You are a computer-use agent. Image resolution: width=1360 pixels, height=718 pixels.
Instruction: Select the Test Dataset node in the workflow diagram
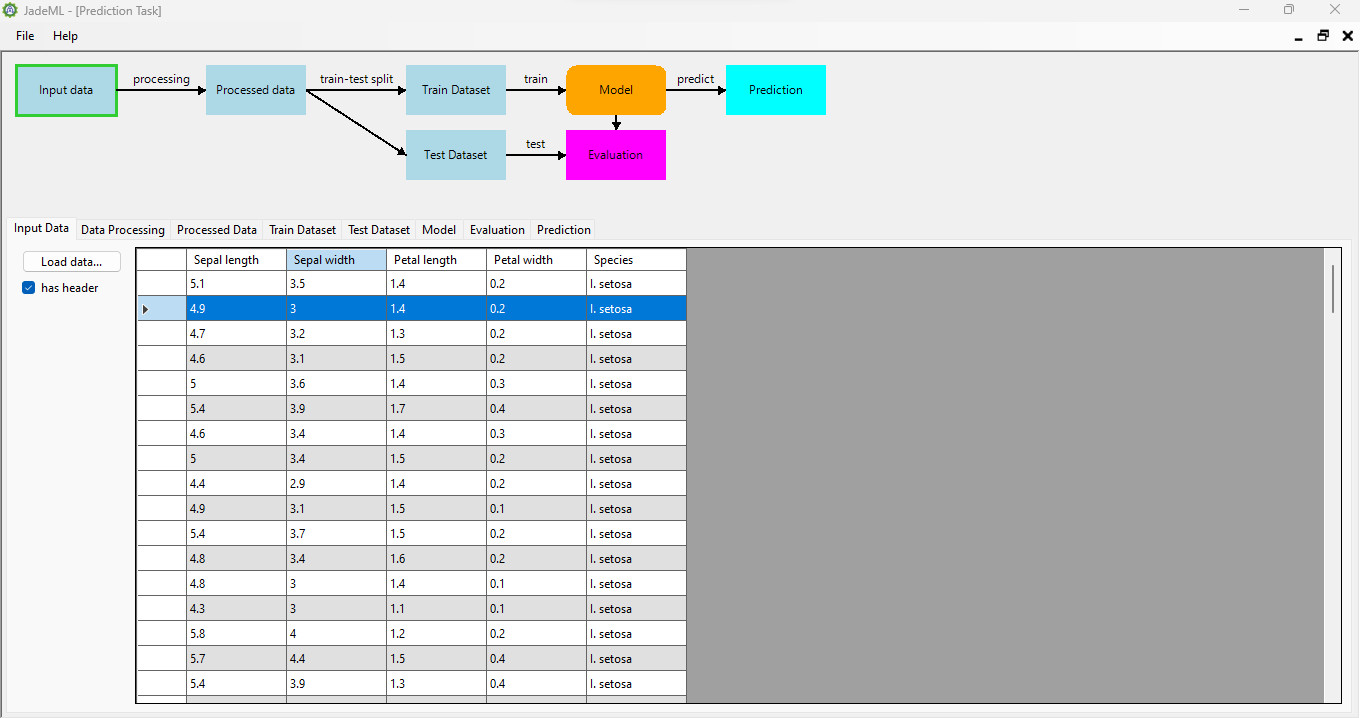pyautogui.click(x=456, y=155)
